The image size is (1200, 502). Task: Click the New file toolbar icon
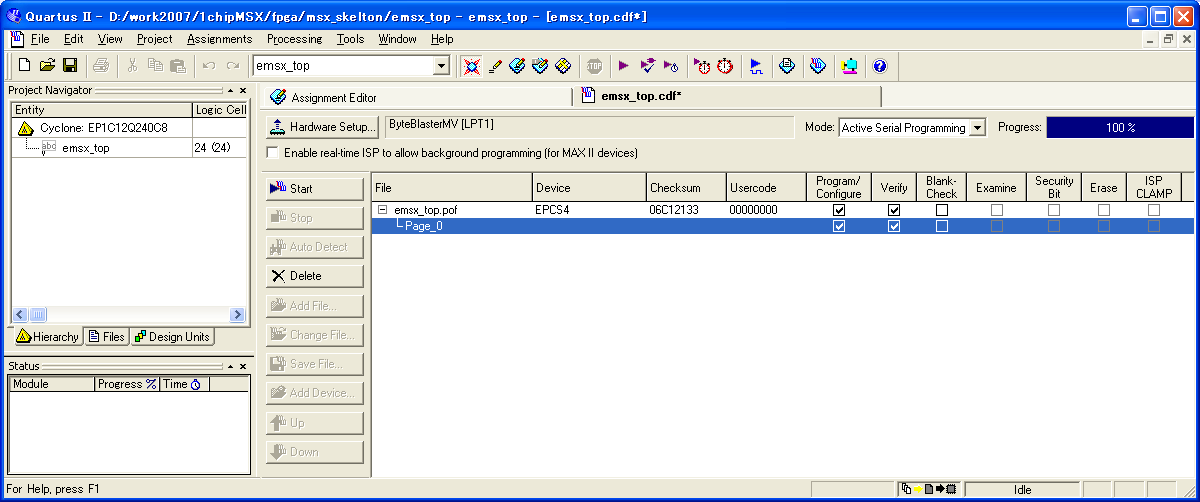25,65
